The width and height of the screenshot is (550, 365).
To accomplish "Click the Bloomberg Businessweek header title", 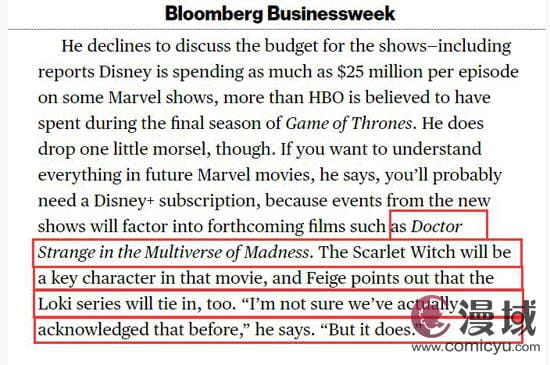I will click(x=280, y=14).
